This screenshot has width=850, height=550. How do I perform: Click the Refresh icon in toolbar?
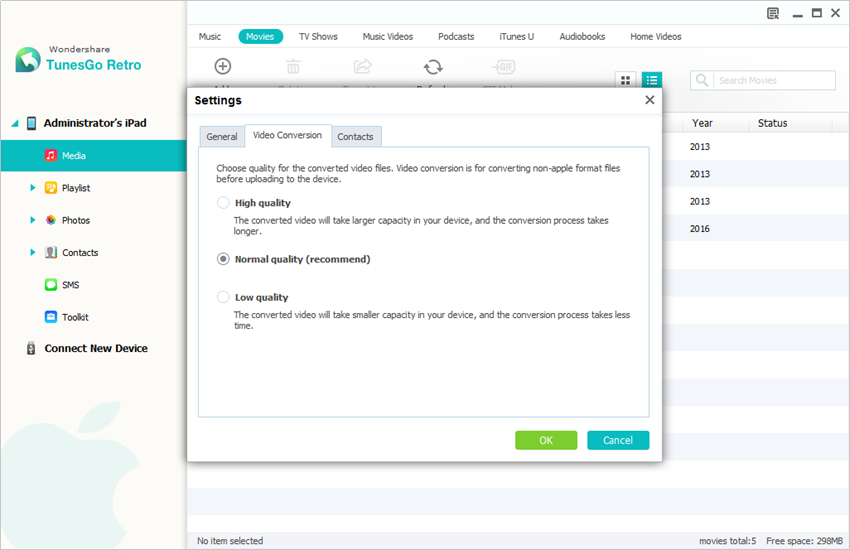433,67
